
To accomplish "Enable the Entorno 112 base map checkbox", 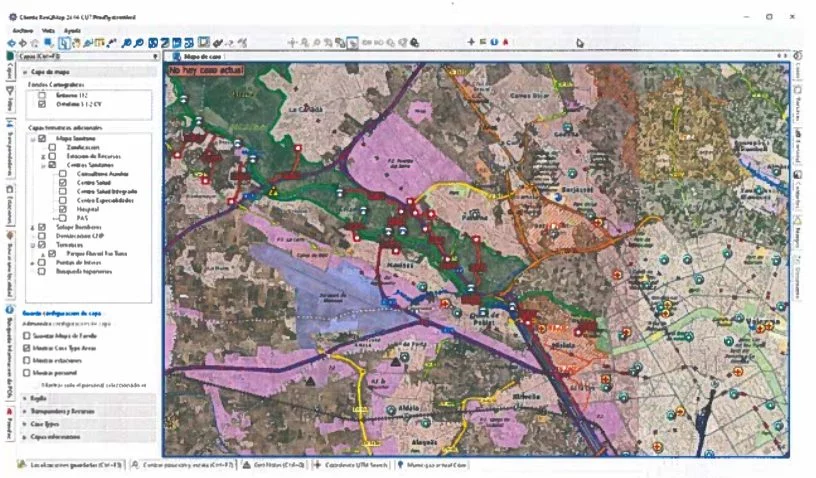I will coord(41,95).
